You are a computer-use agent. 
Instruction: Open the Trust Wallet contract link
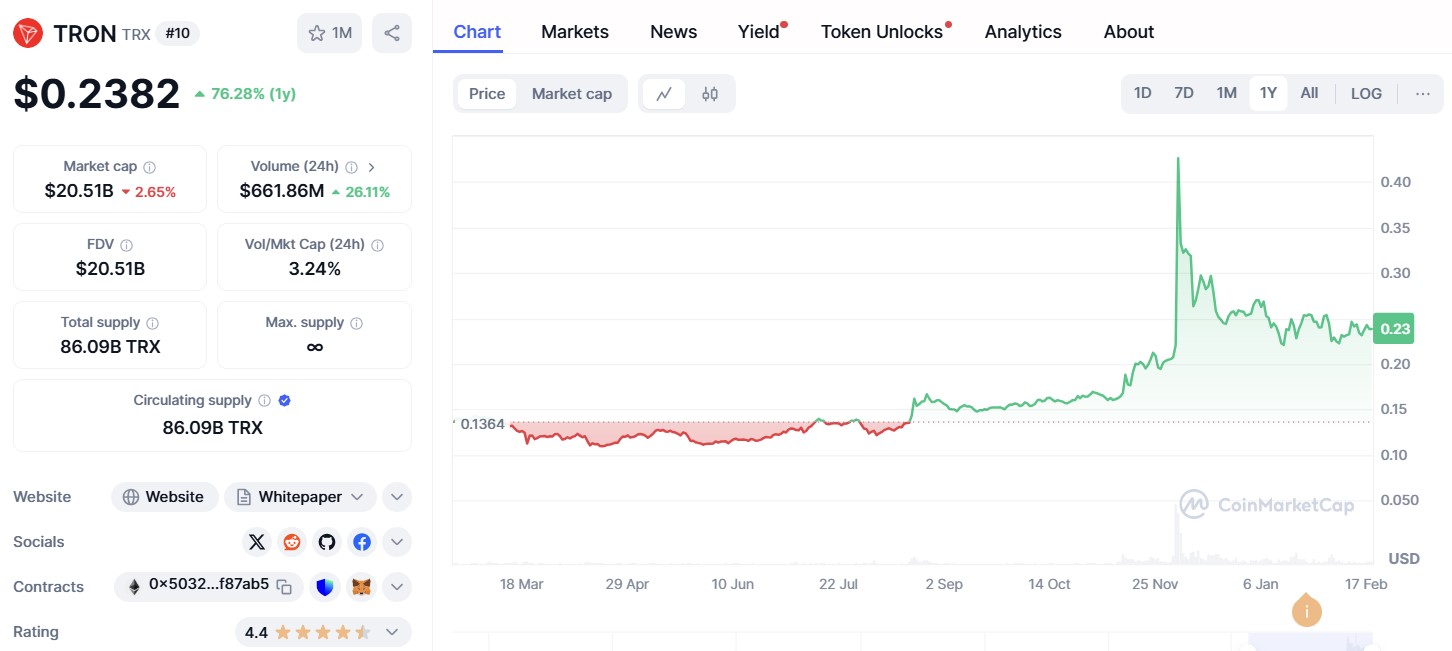click(325, 587)
